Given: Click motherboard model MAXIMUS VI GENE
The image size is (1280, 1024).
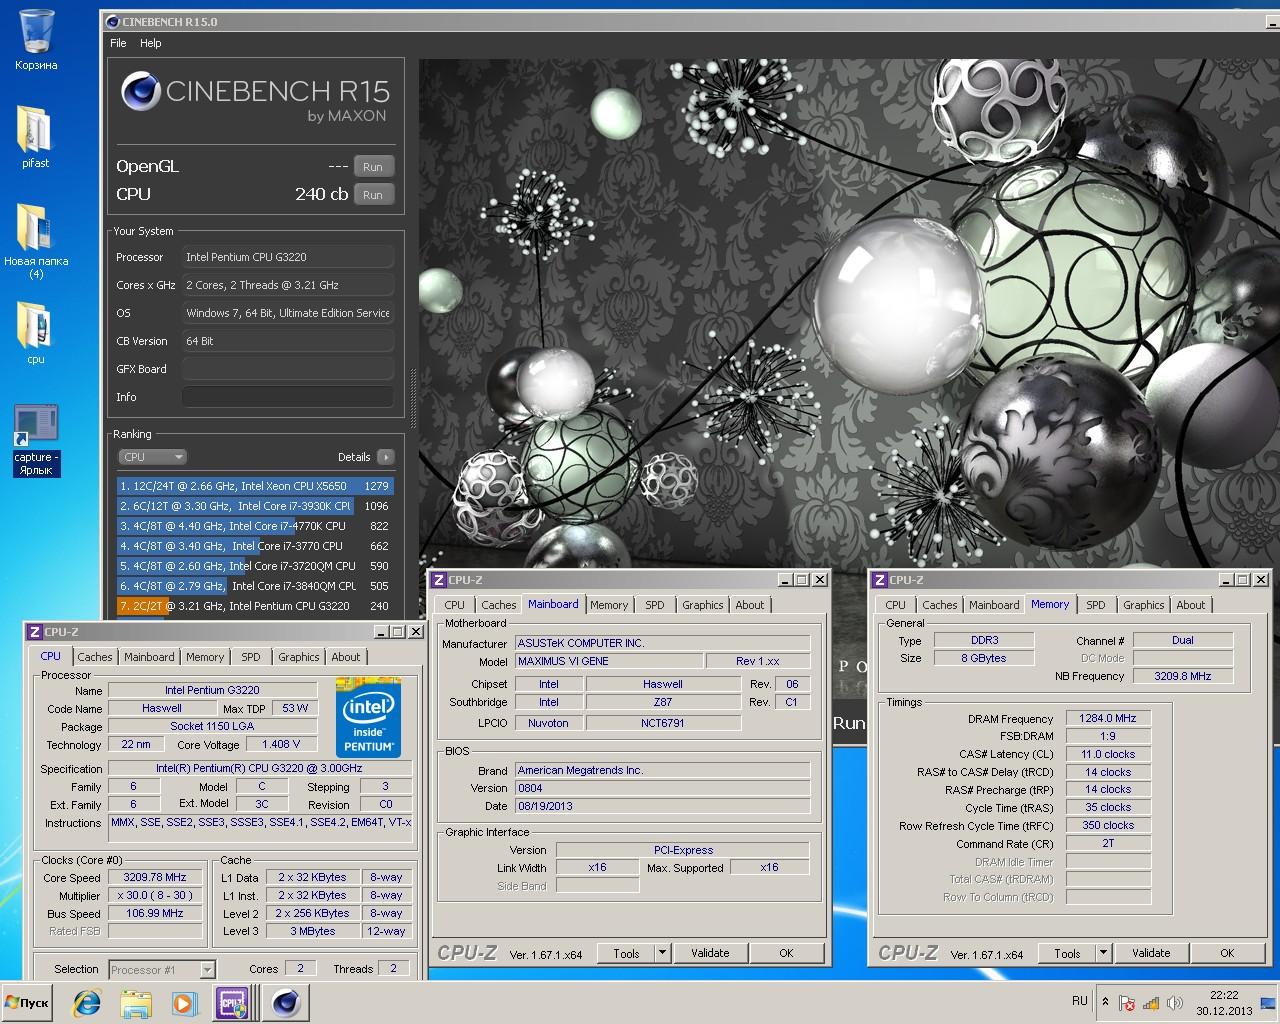Looking at the screenshot, I should pyautogui.click(x=609, y=661).
